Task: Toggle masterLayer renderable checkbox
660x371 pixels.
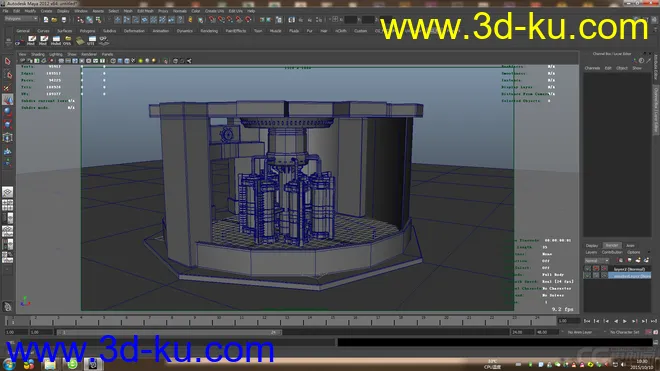Action: pos(588,275)
